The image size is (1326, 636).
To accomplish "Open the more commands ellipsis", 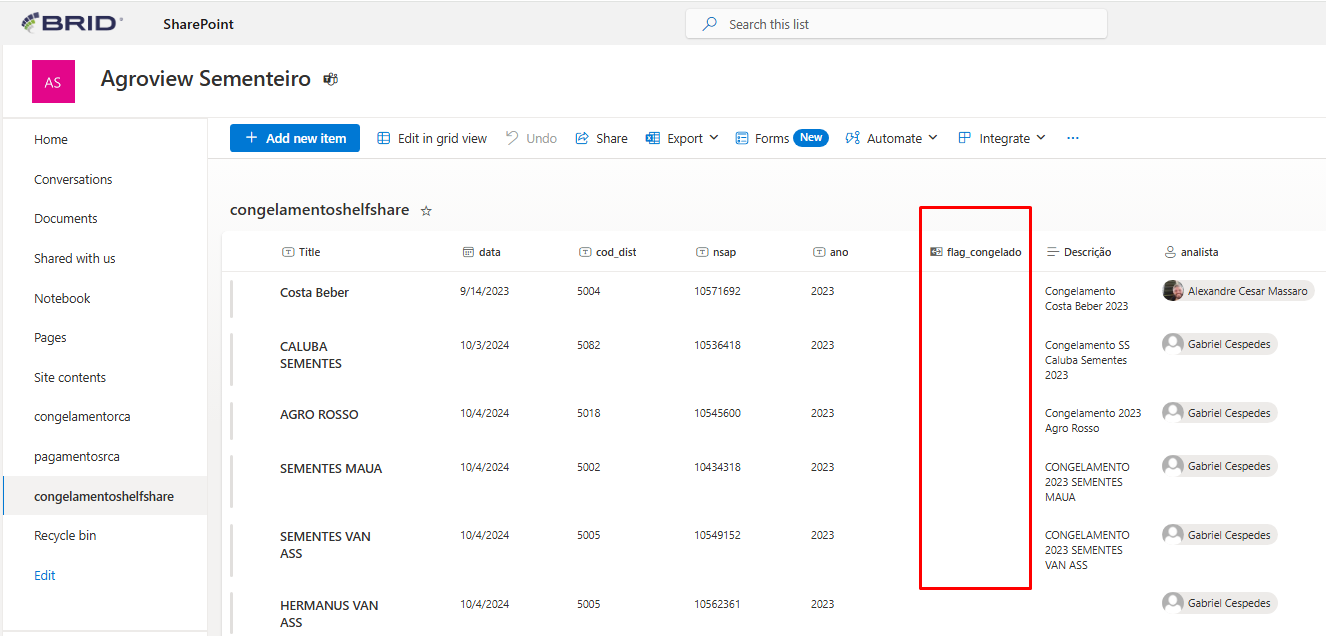I will click(x=1073, y=138).
